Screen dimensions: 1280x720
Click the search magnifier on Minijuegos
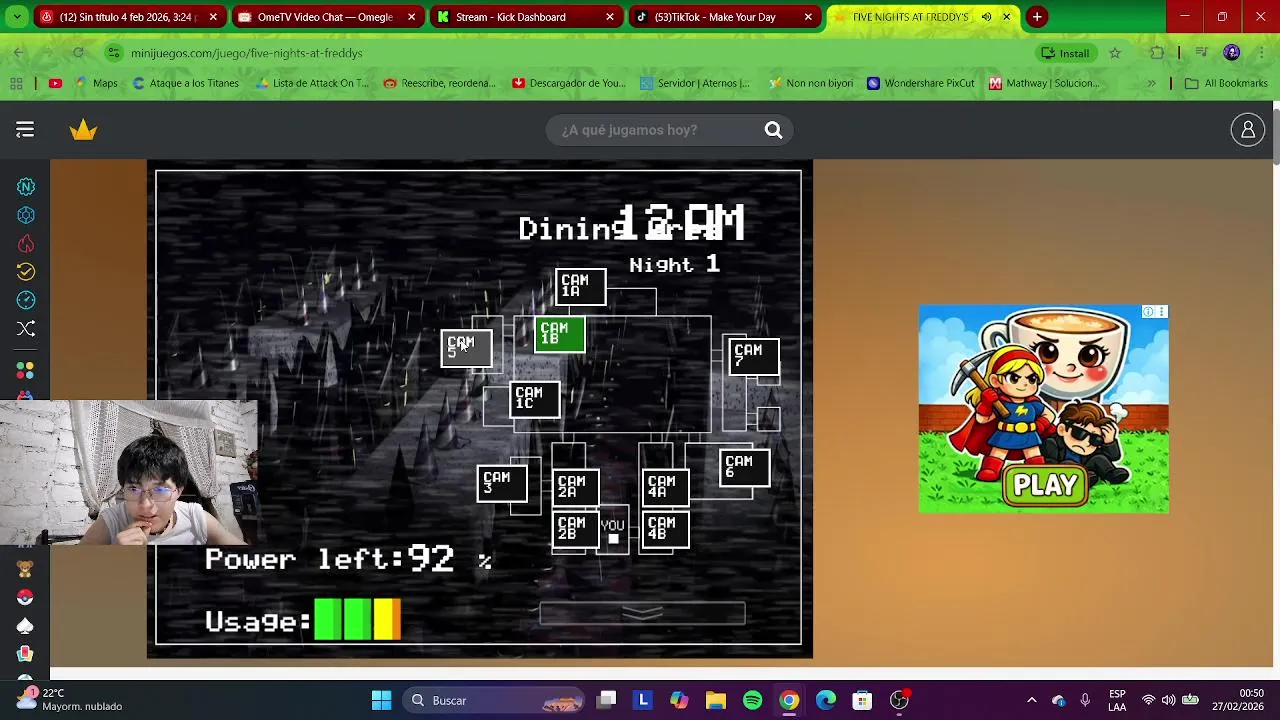click(773, 130)
